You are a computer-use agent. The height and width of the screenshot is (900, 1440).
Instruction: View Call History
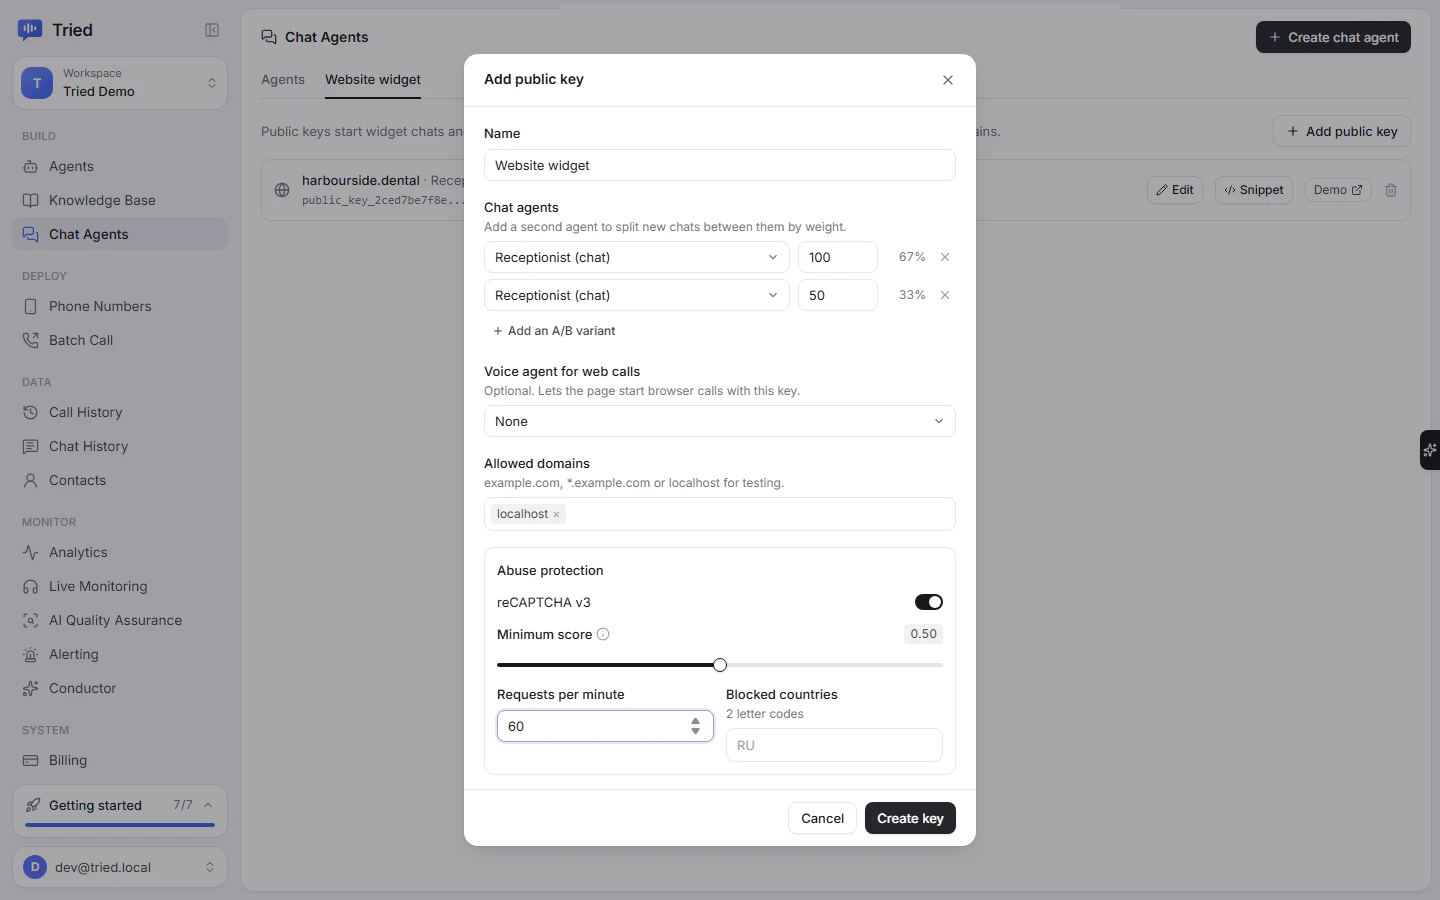click(x=120, y=412)
